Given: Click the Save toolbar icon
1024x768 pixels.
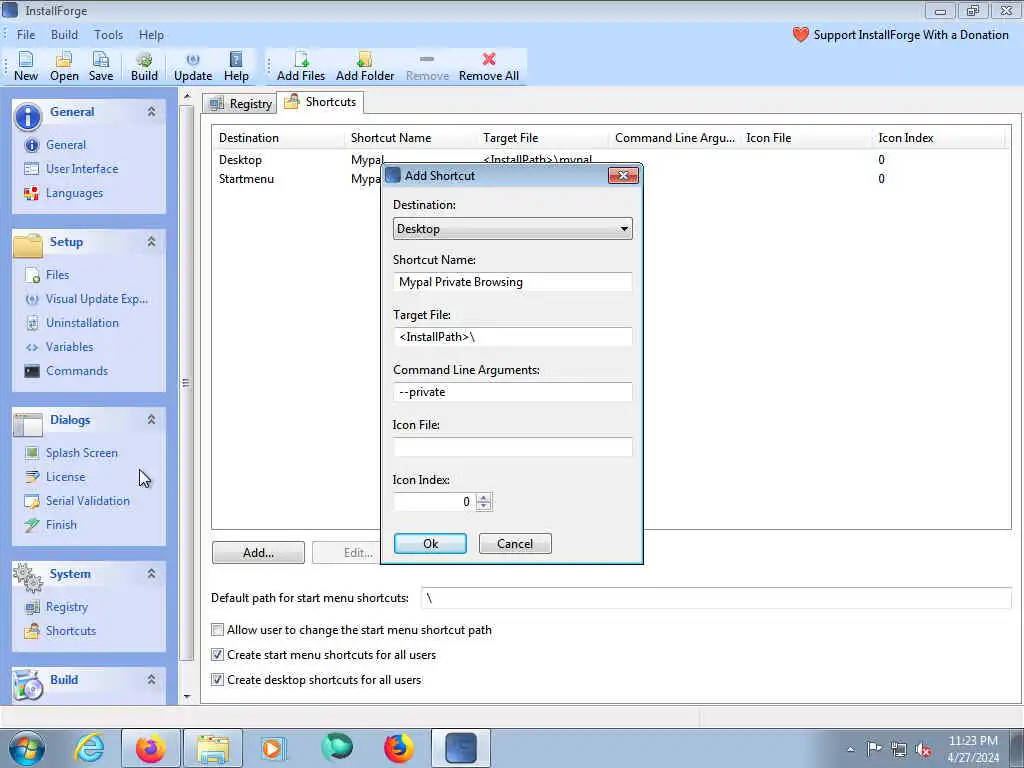Looking at the screenshot, I should (101, 67).
